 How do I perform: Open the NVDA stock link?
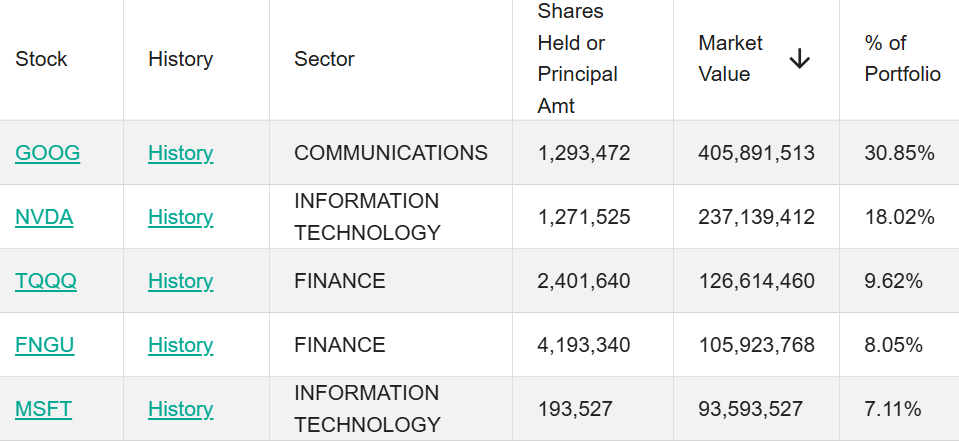(44, 217)
